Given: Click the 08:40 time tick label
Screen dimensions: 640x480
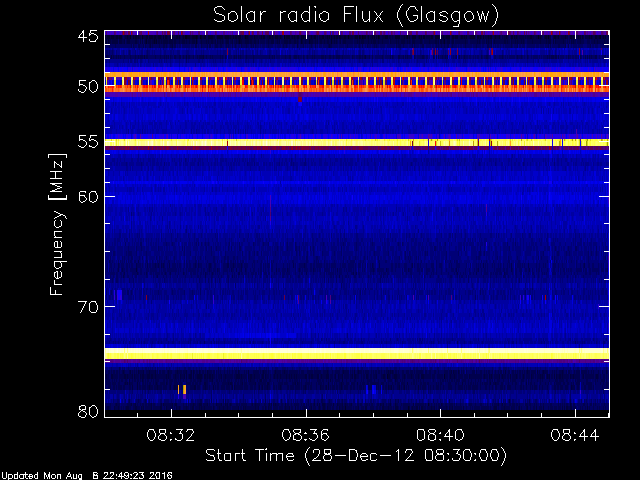Looking at the screenshot, I should (x=440, y=435).
